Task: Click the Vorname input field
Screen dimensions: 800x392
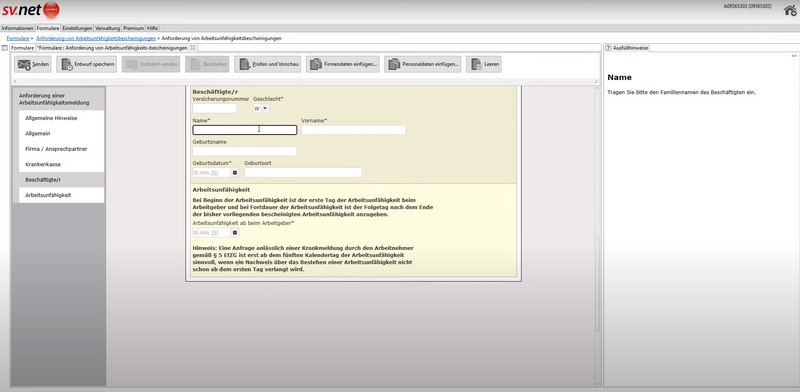Action: click(354, 130)
